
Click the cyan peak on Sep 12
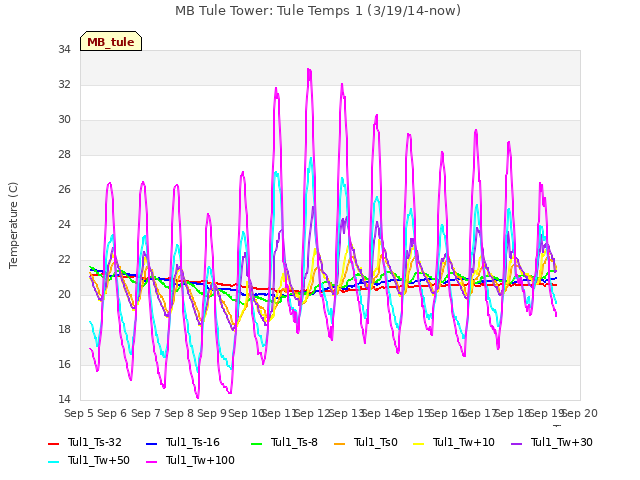click(x=311, y=158)
